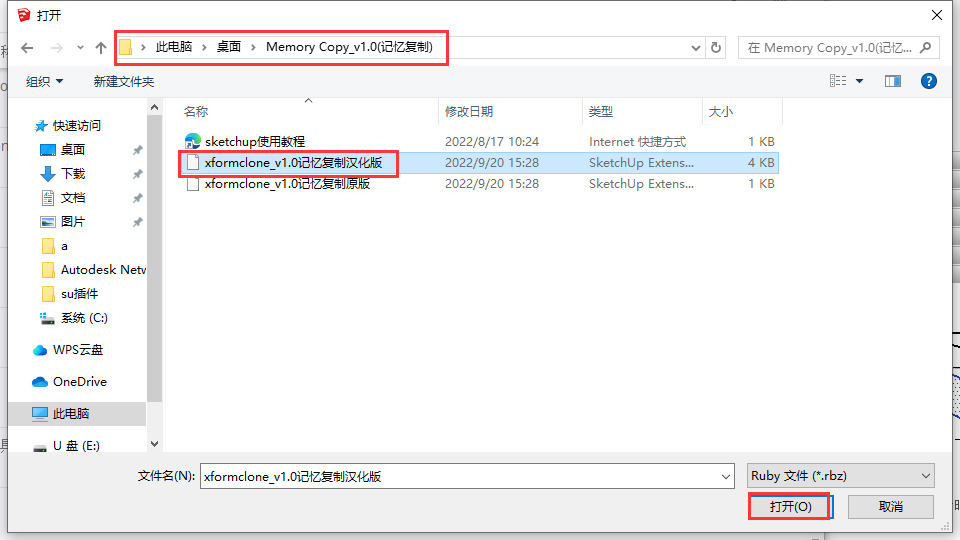
Task: Refresh the folder view
Action: (x=716, y=48)
